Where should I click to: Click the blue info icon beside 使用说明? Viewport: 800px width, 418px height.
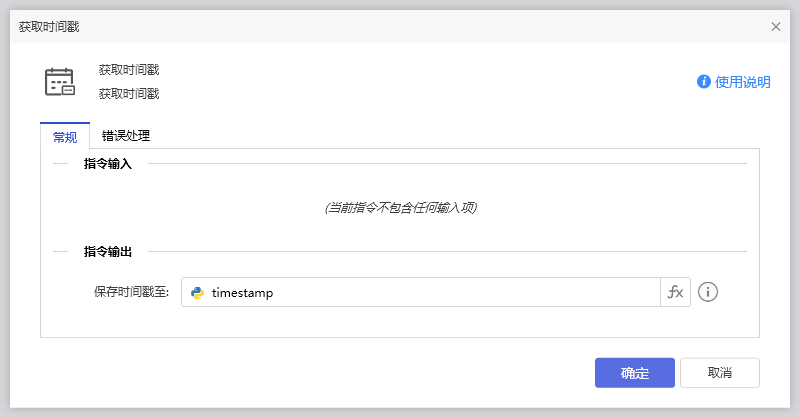[x=704, y=82]
